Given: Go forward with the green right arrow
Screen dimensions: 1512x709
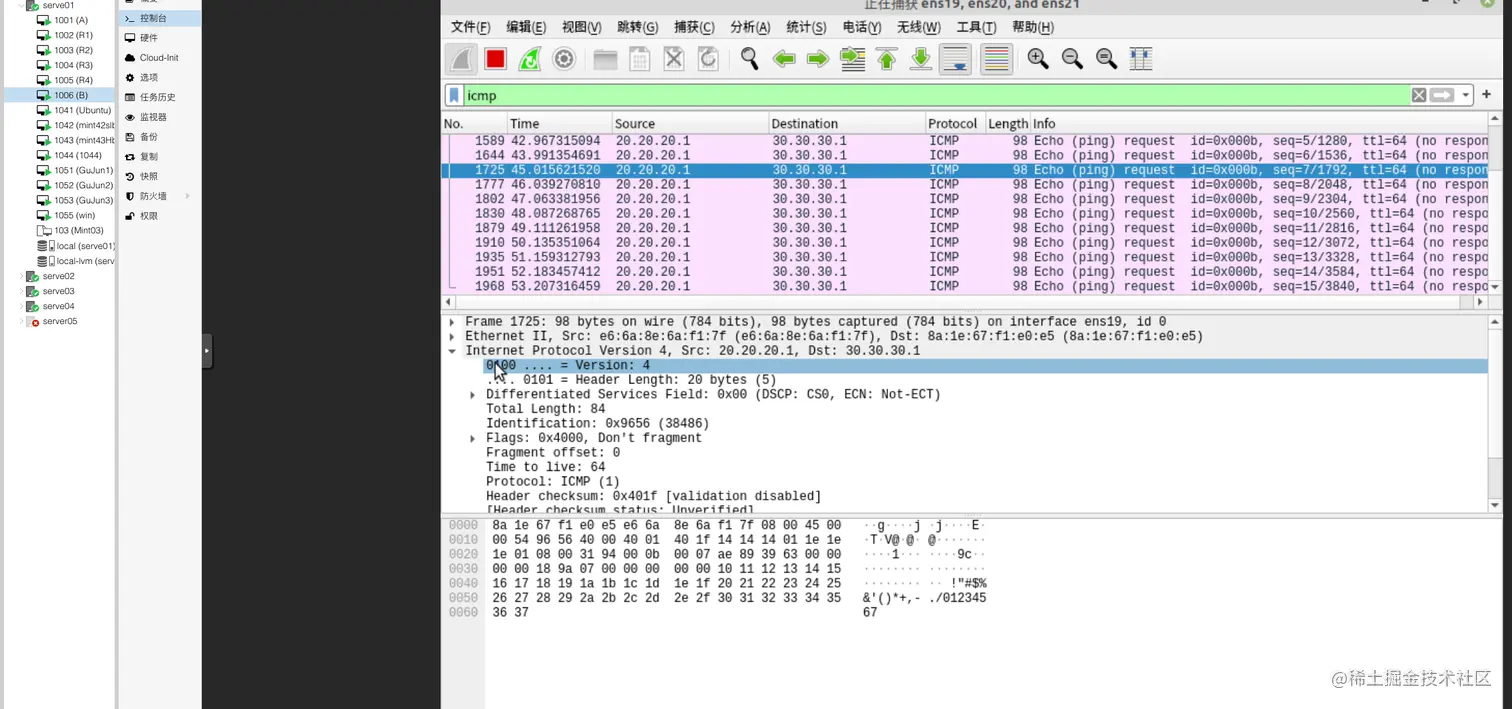Looking at the screenshot, I should [818, 59].
